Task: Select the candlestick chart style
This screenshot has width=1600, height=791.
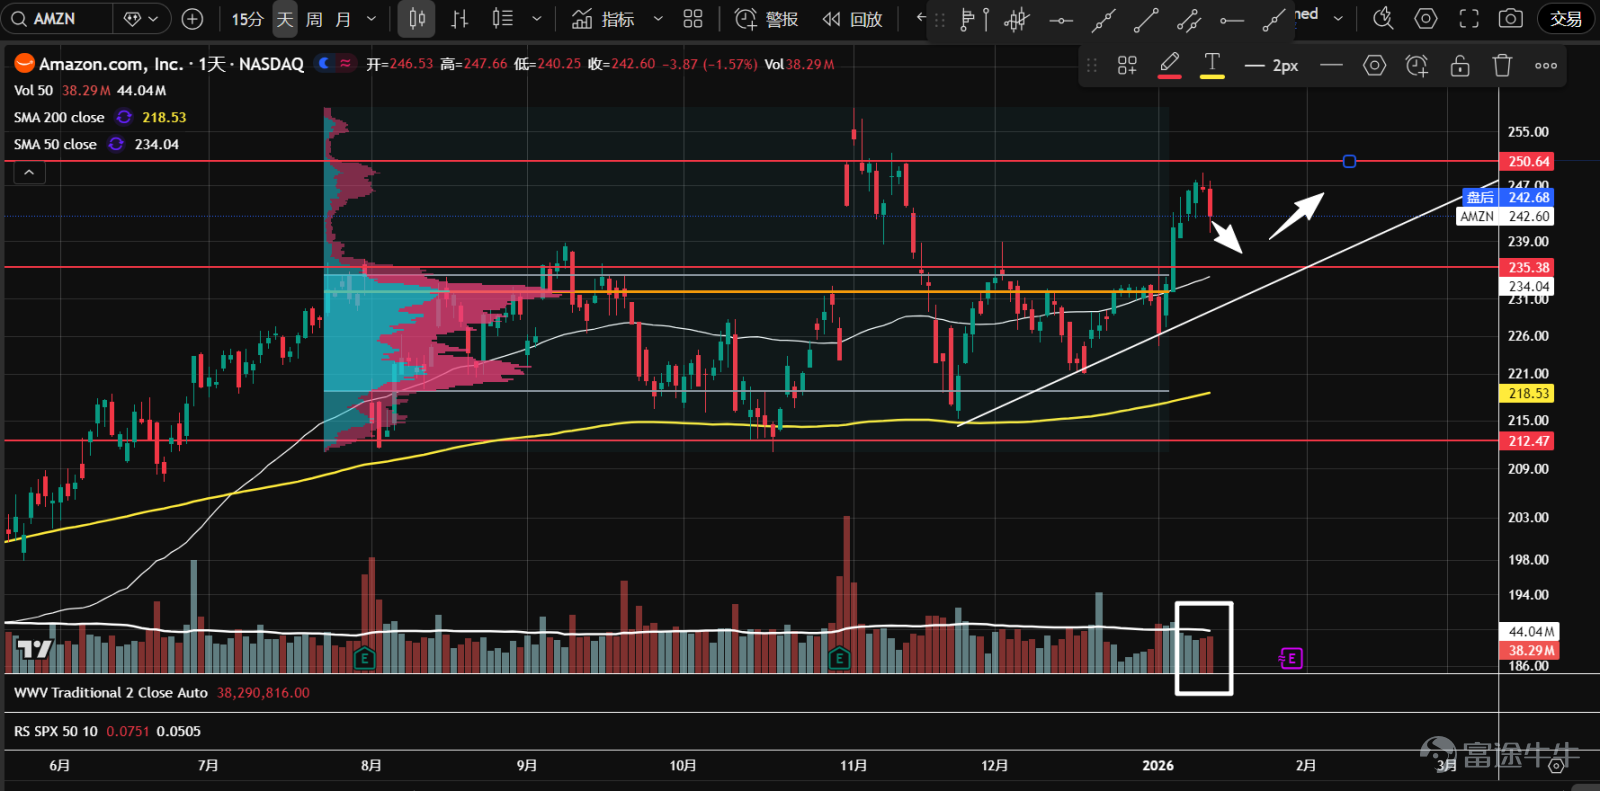Action: [x=417, y=19]
